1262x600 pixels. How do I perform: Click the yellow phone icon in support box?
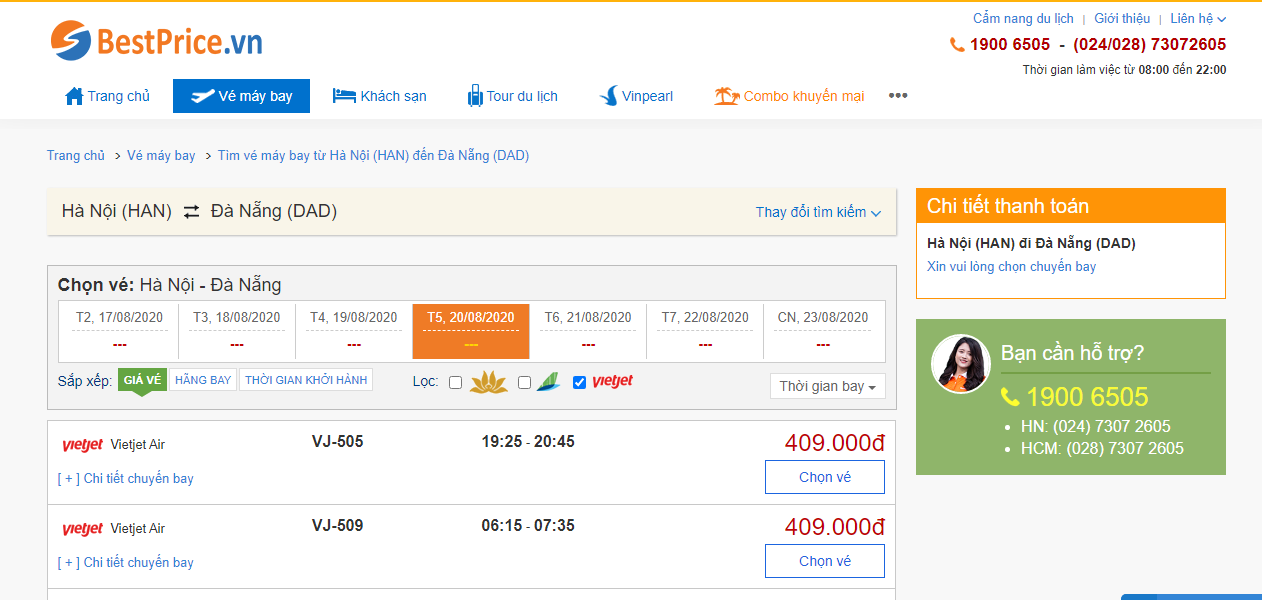(1010, 397)
